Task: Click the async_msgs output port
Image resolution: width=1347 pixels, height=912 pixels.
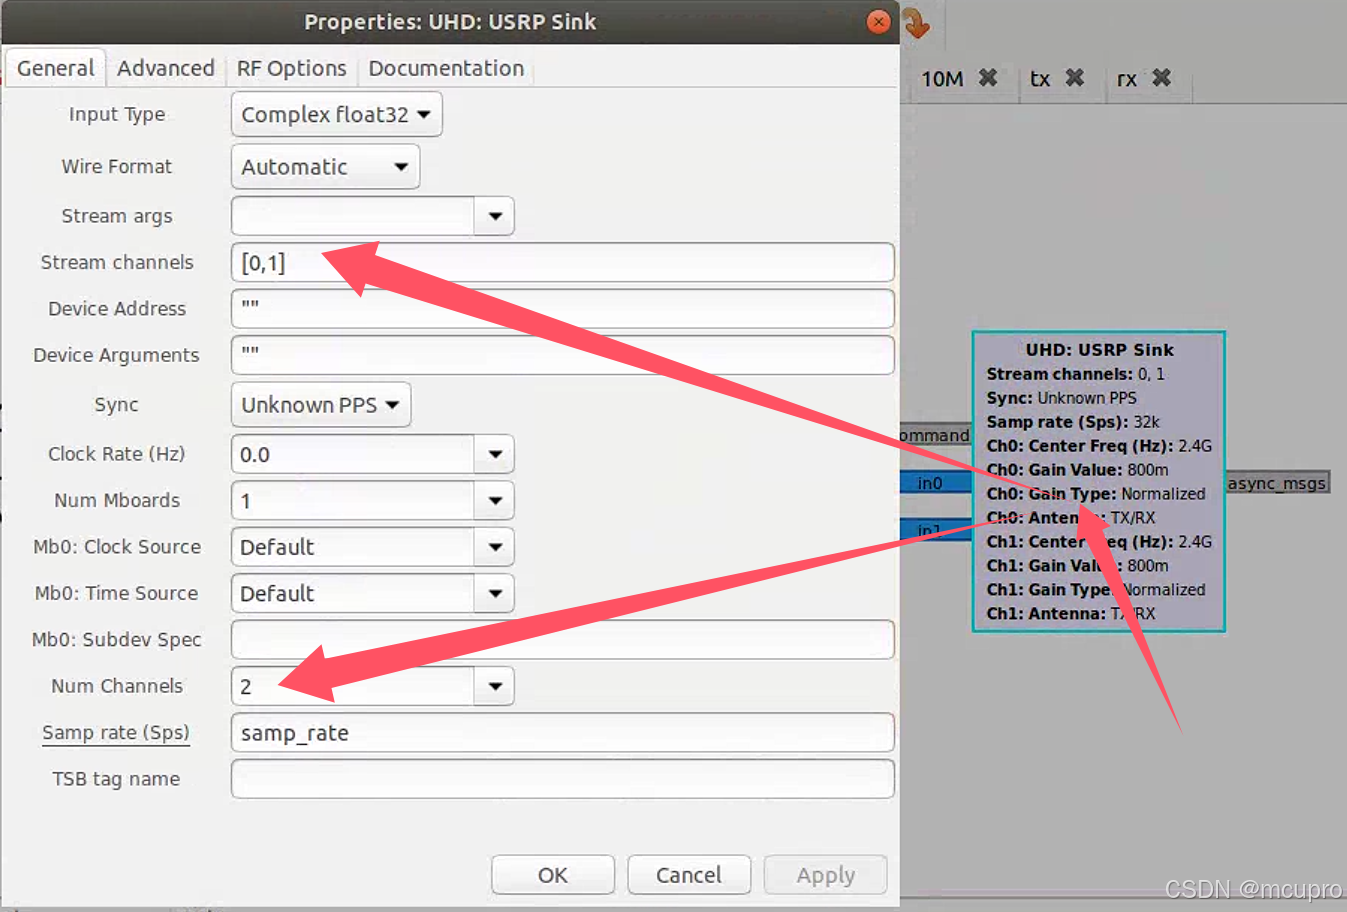Action: [x=1277, y=483]
